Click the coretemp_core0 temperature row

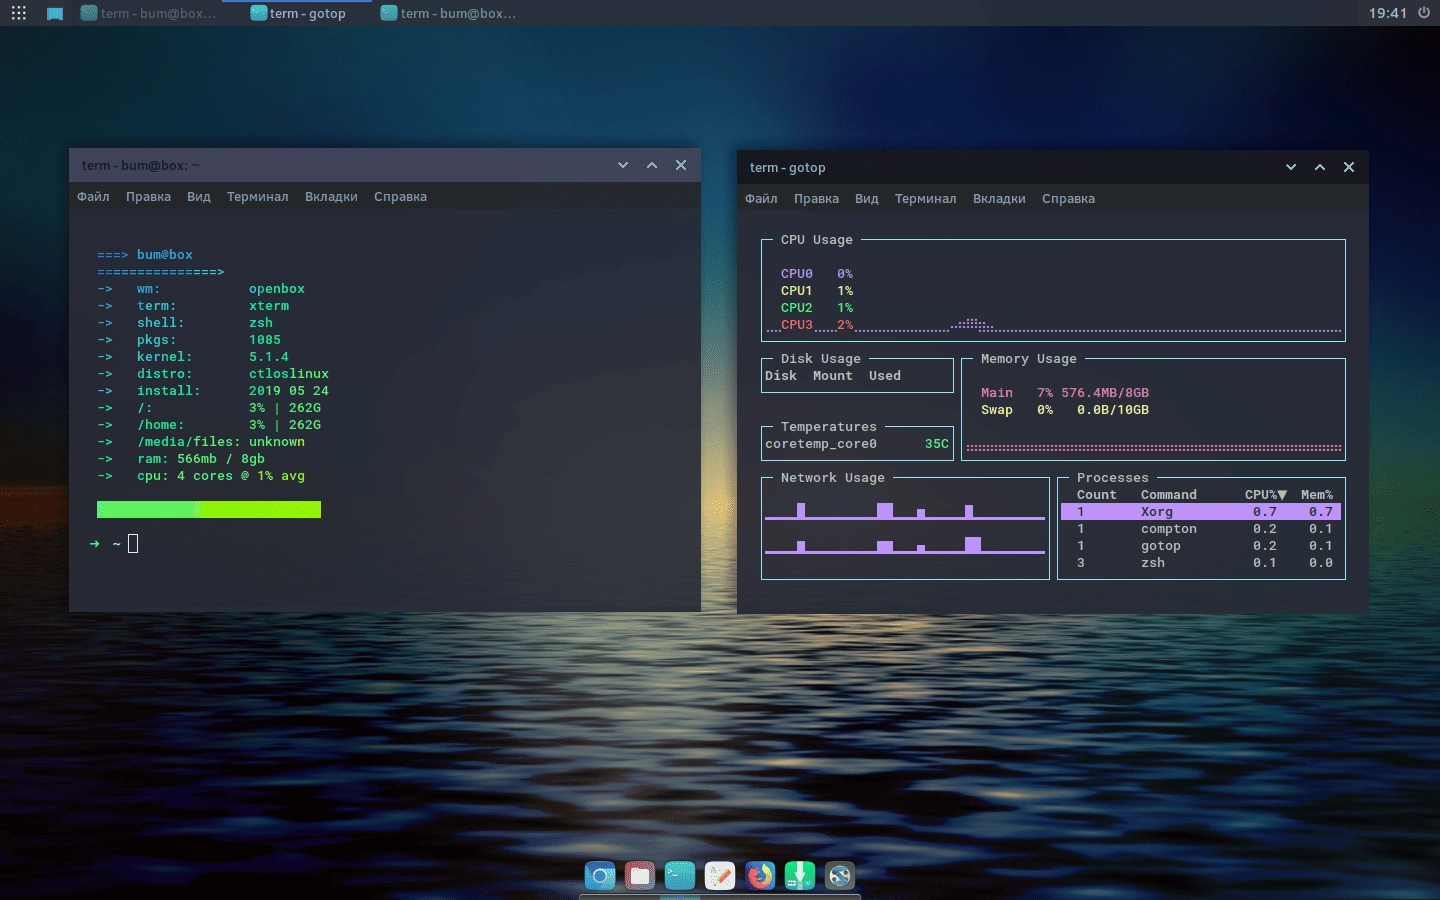(x=857, y=444)
